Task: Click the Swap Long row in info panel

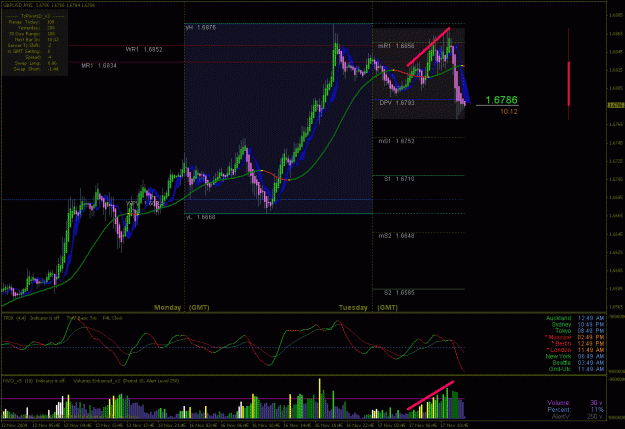Action: [36, 63]
